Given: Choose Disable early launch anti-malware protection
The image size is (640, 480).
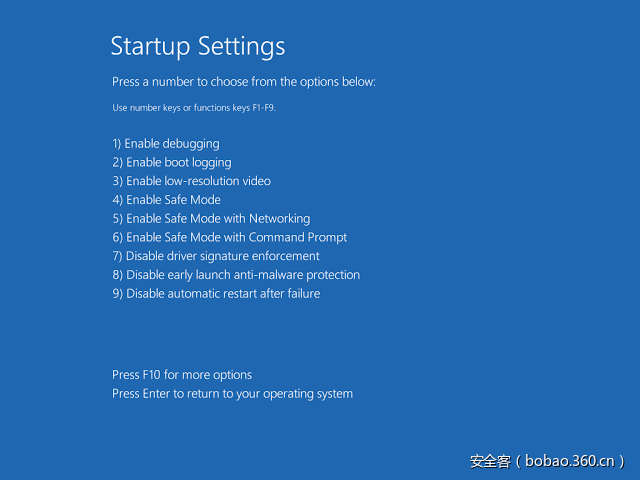Looking at the screenshot, I should pos(236,275).
